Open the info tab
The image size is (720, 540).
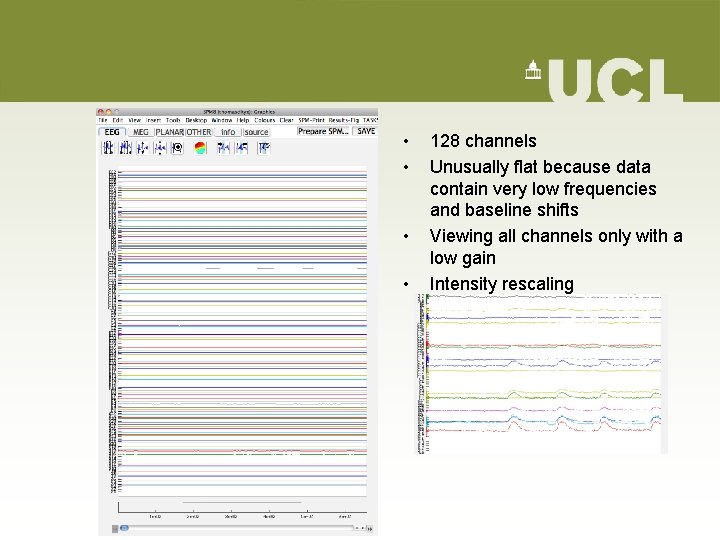point(228,132)
